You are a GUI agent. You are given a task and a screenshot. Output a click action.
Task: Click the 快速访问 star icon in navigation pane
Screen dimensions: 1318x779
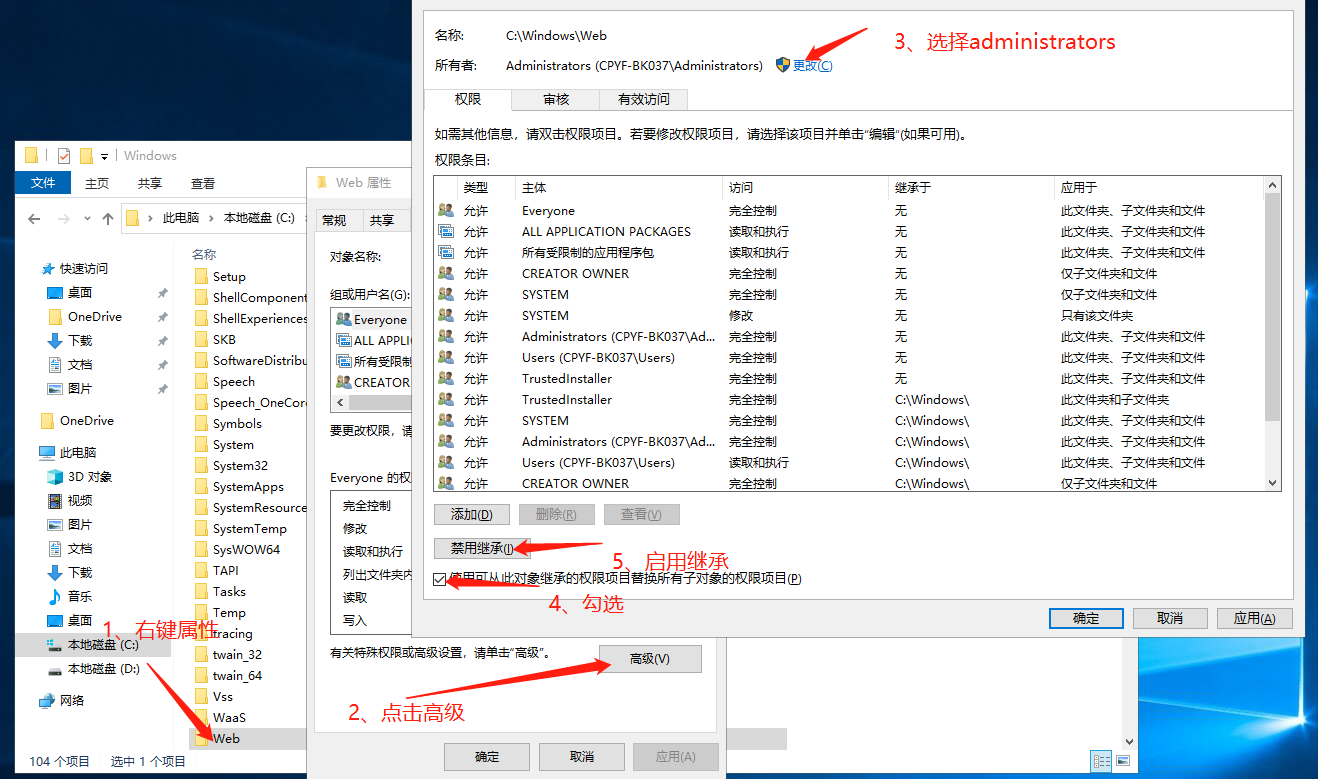coord(47,269)
